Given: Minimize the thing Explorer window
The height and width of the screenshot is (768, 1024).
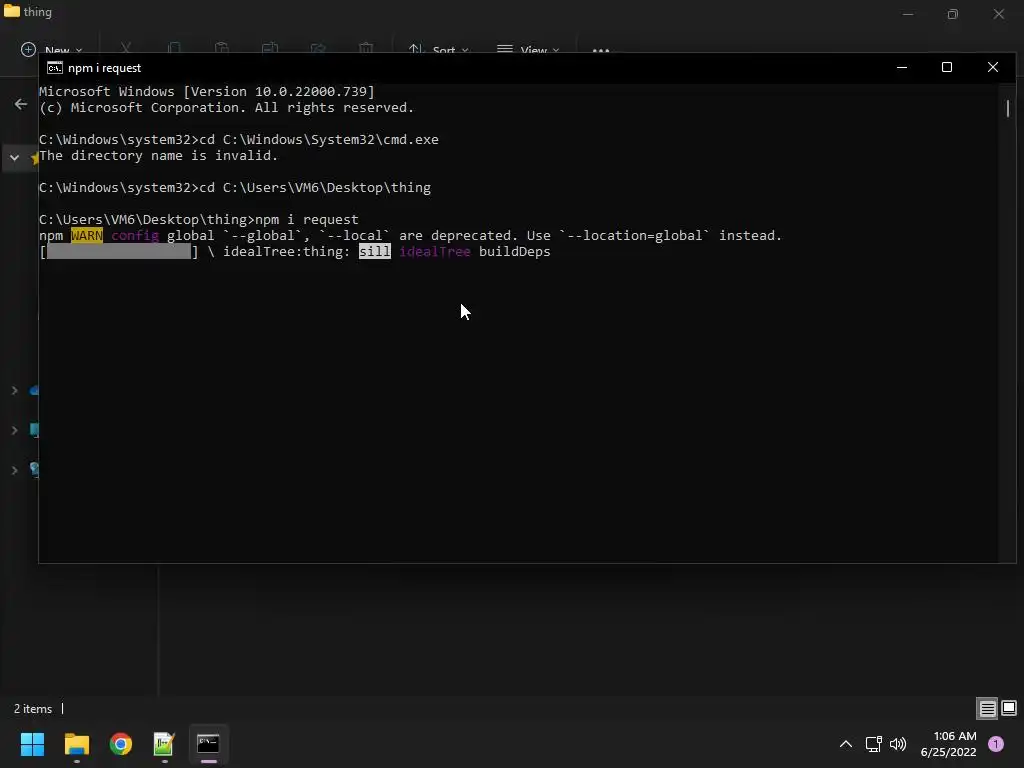Looking at the screenshot, I should tap(908, 14).
